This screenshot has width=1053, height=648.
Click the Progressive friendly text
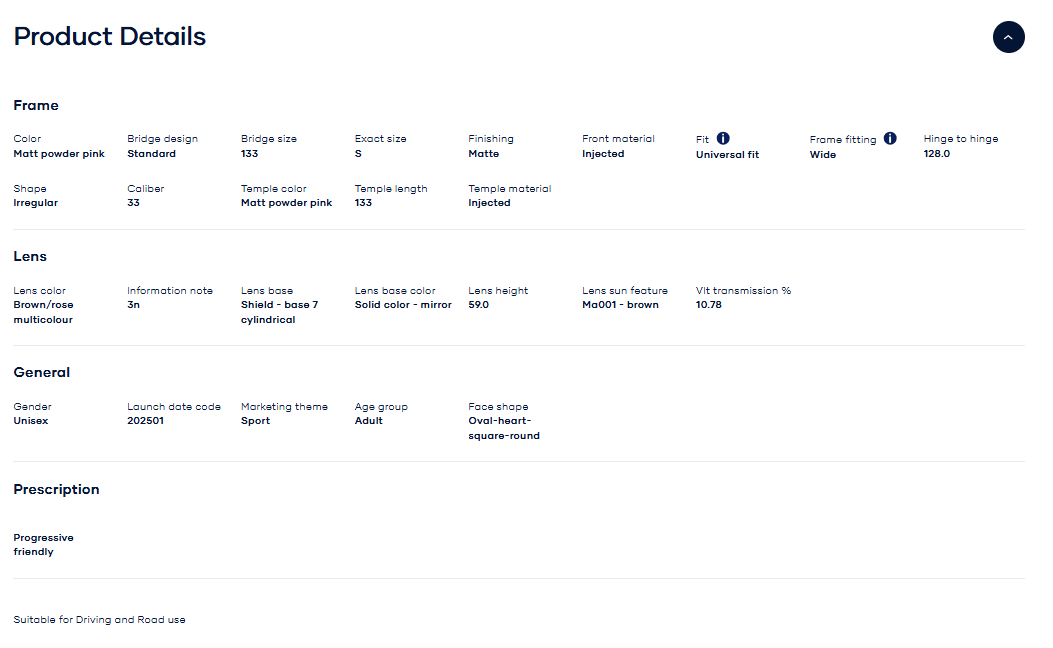43,544
